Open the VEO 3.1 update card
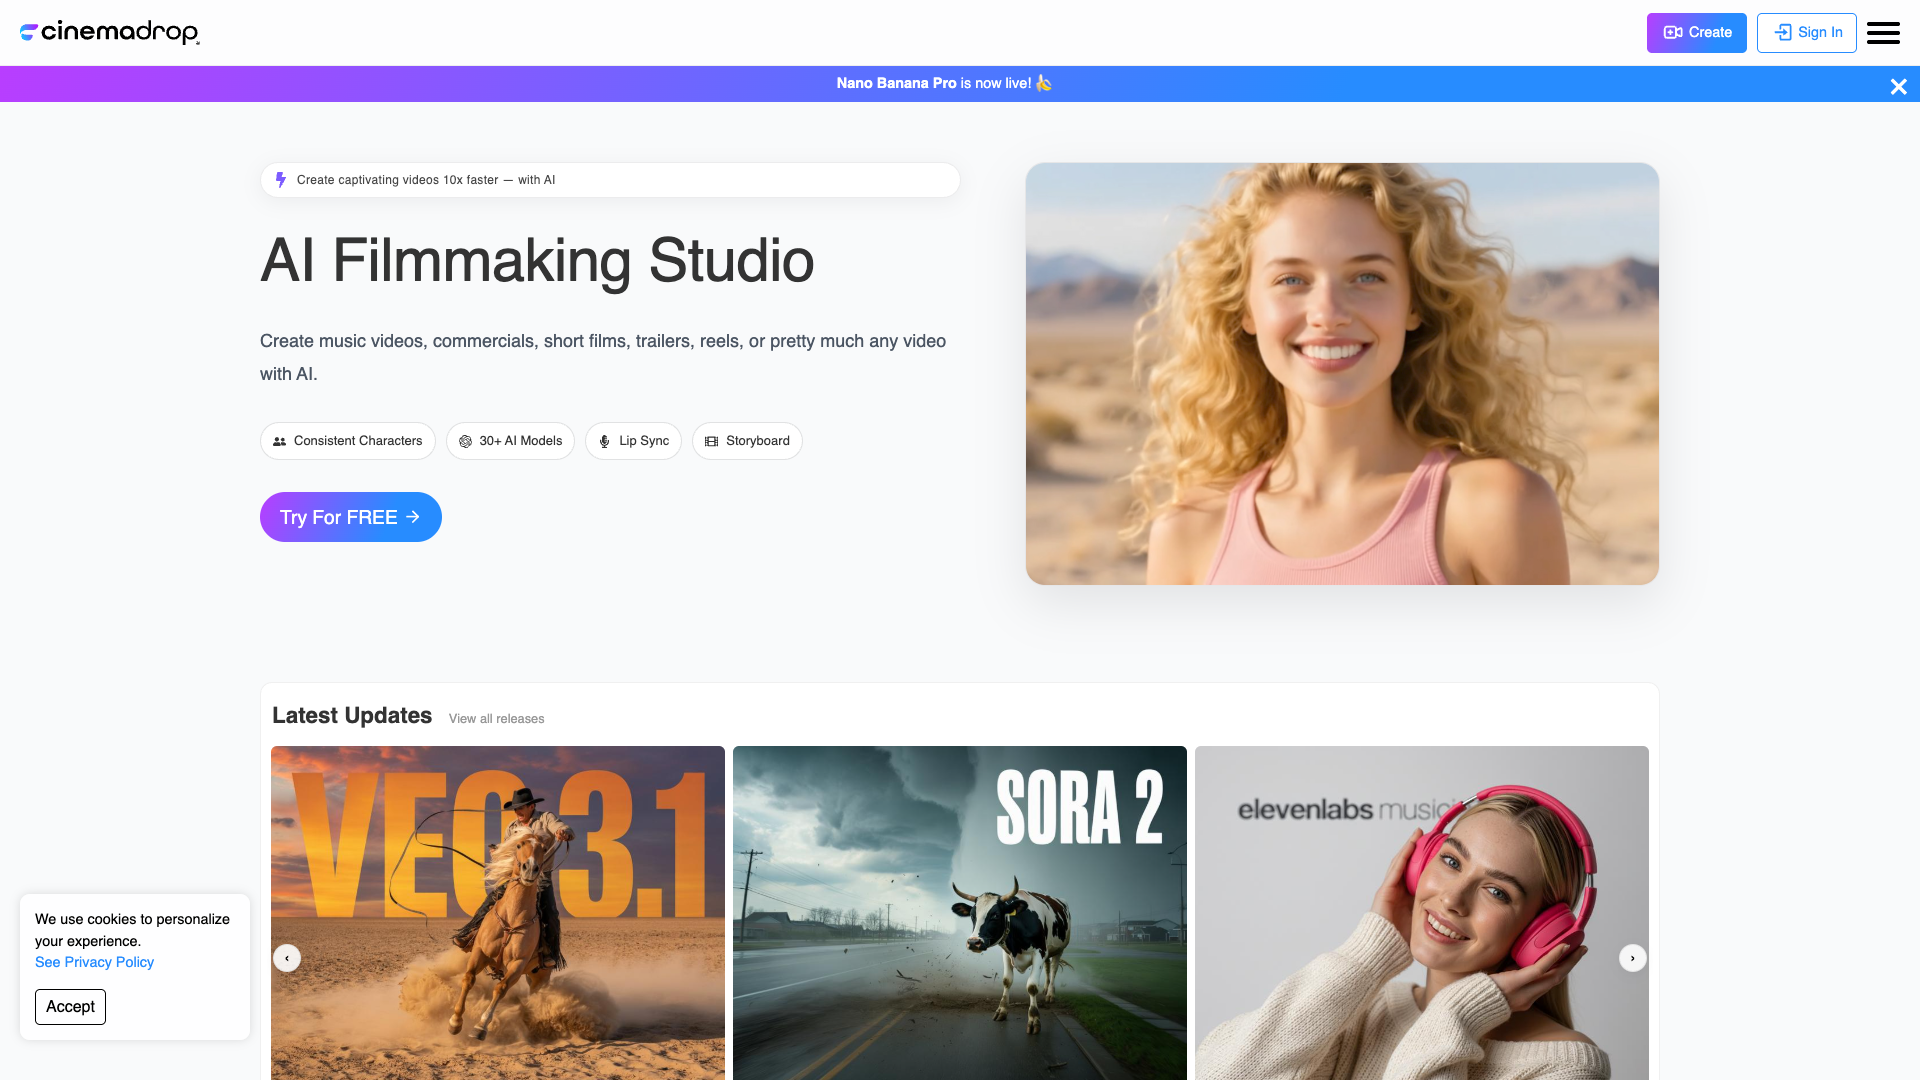 [x=498, y=913]
